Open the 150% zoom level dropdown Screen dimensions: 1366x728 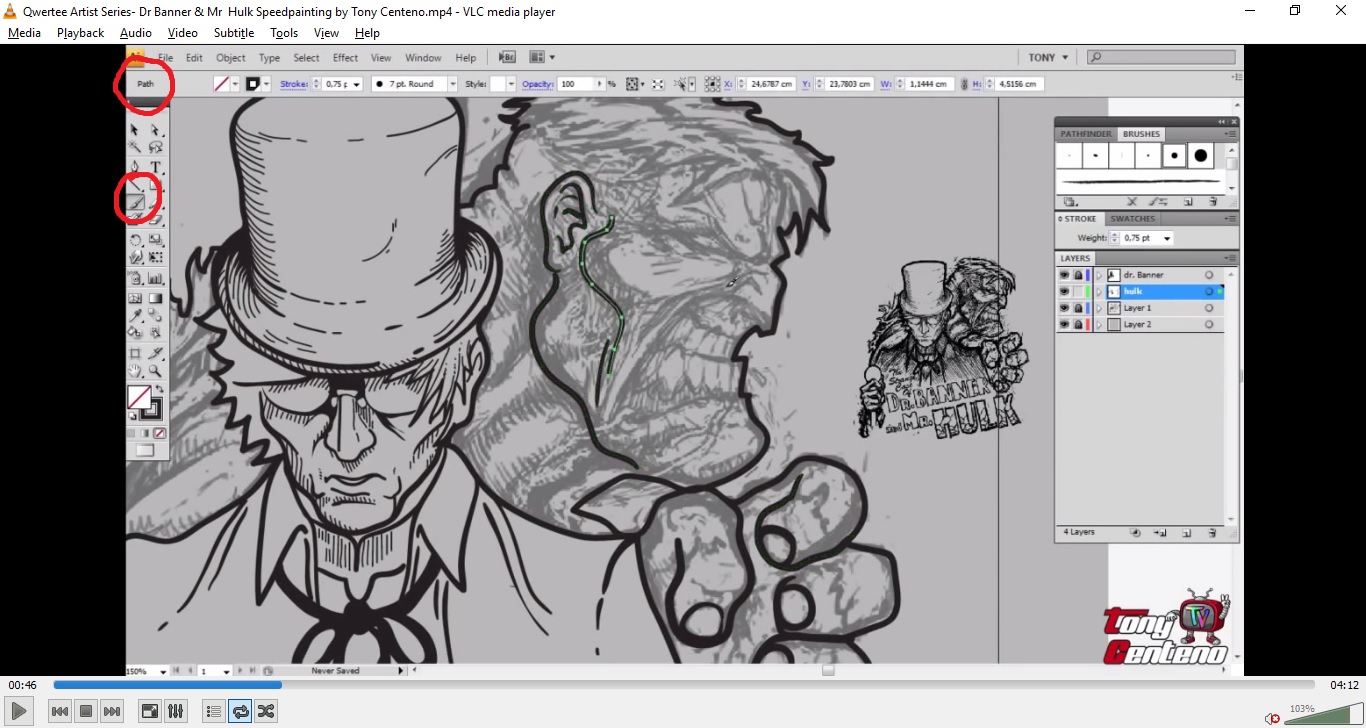coord(164,671)
